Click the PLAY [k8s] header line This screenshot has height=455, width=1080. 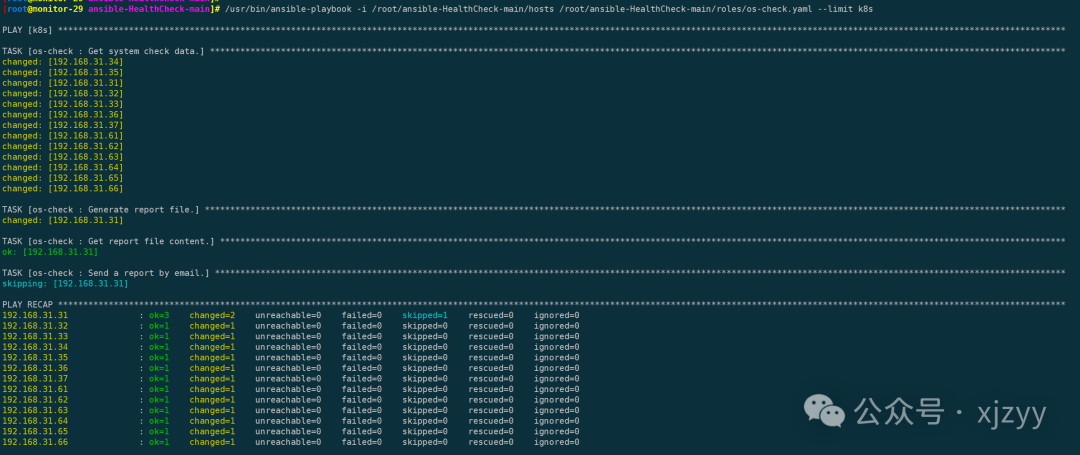[x=534, y=30]
